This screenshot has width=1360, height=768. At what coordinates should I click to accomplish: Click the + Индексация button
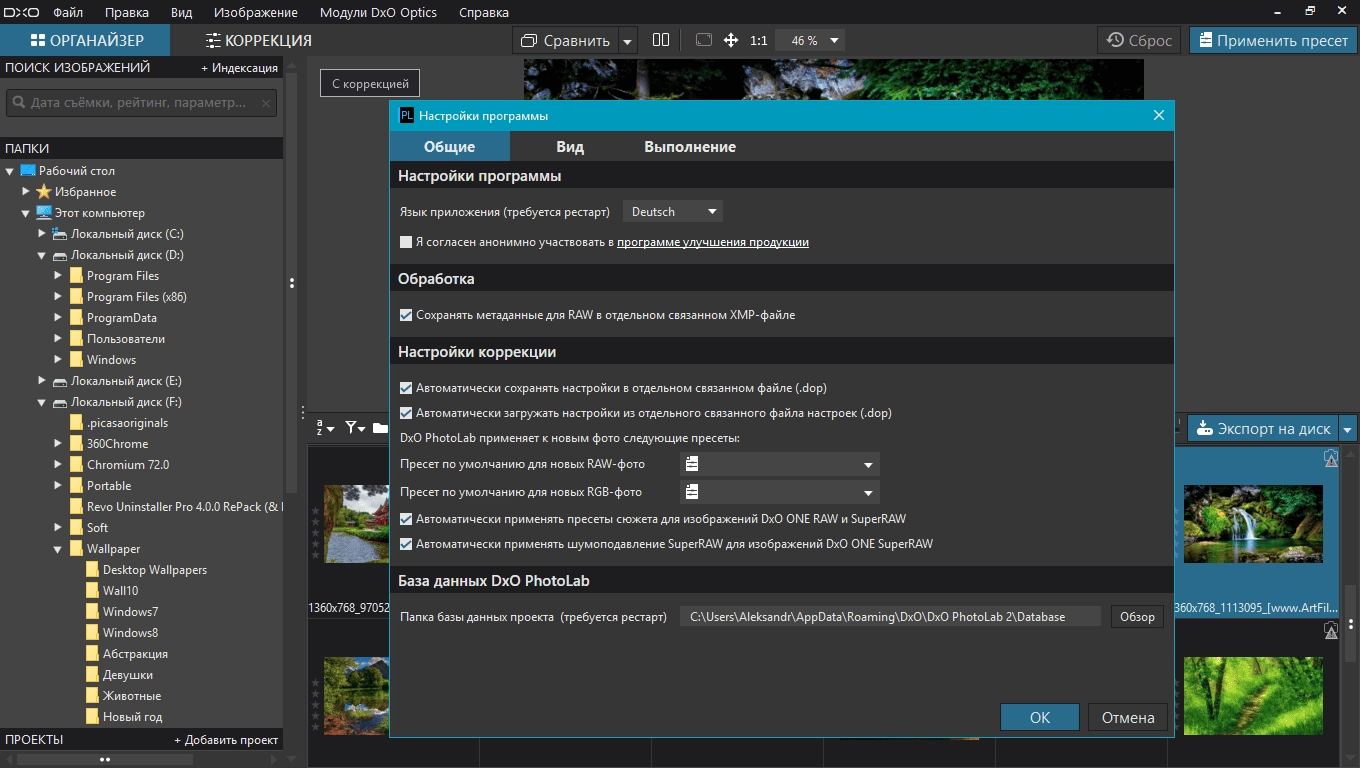point(239,68)
